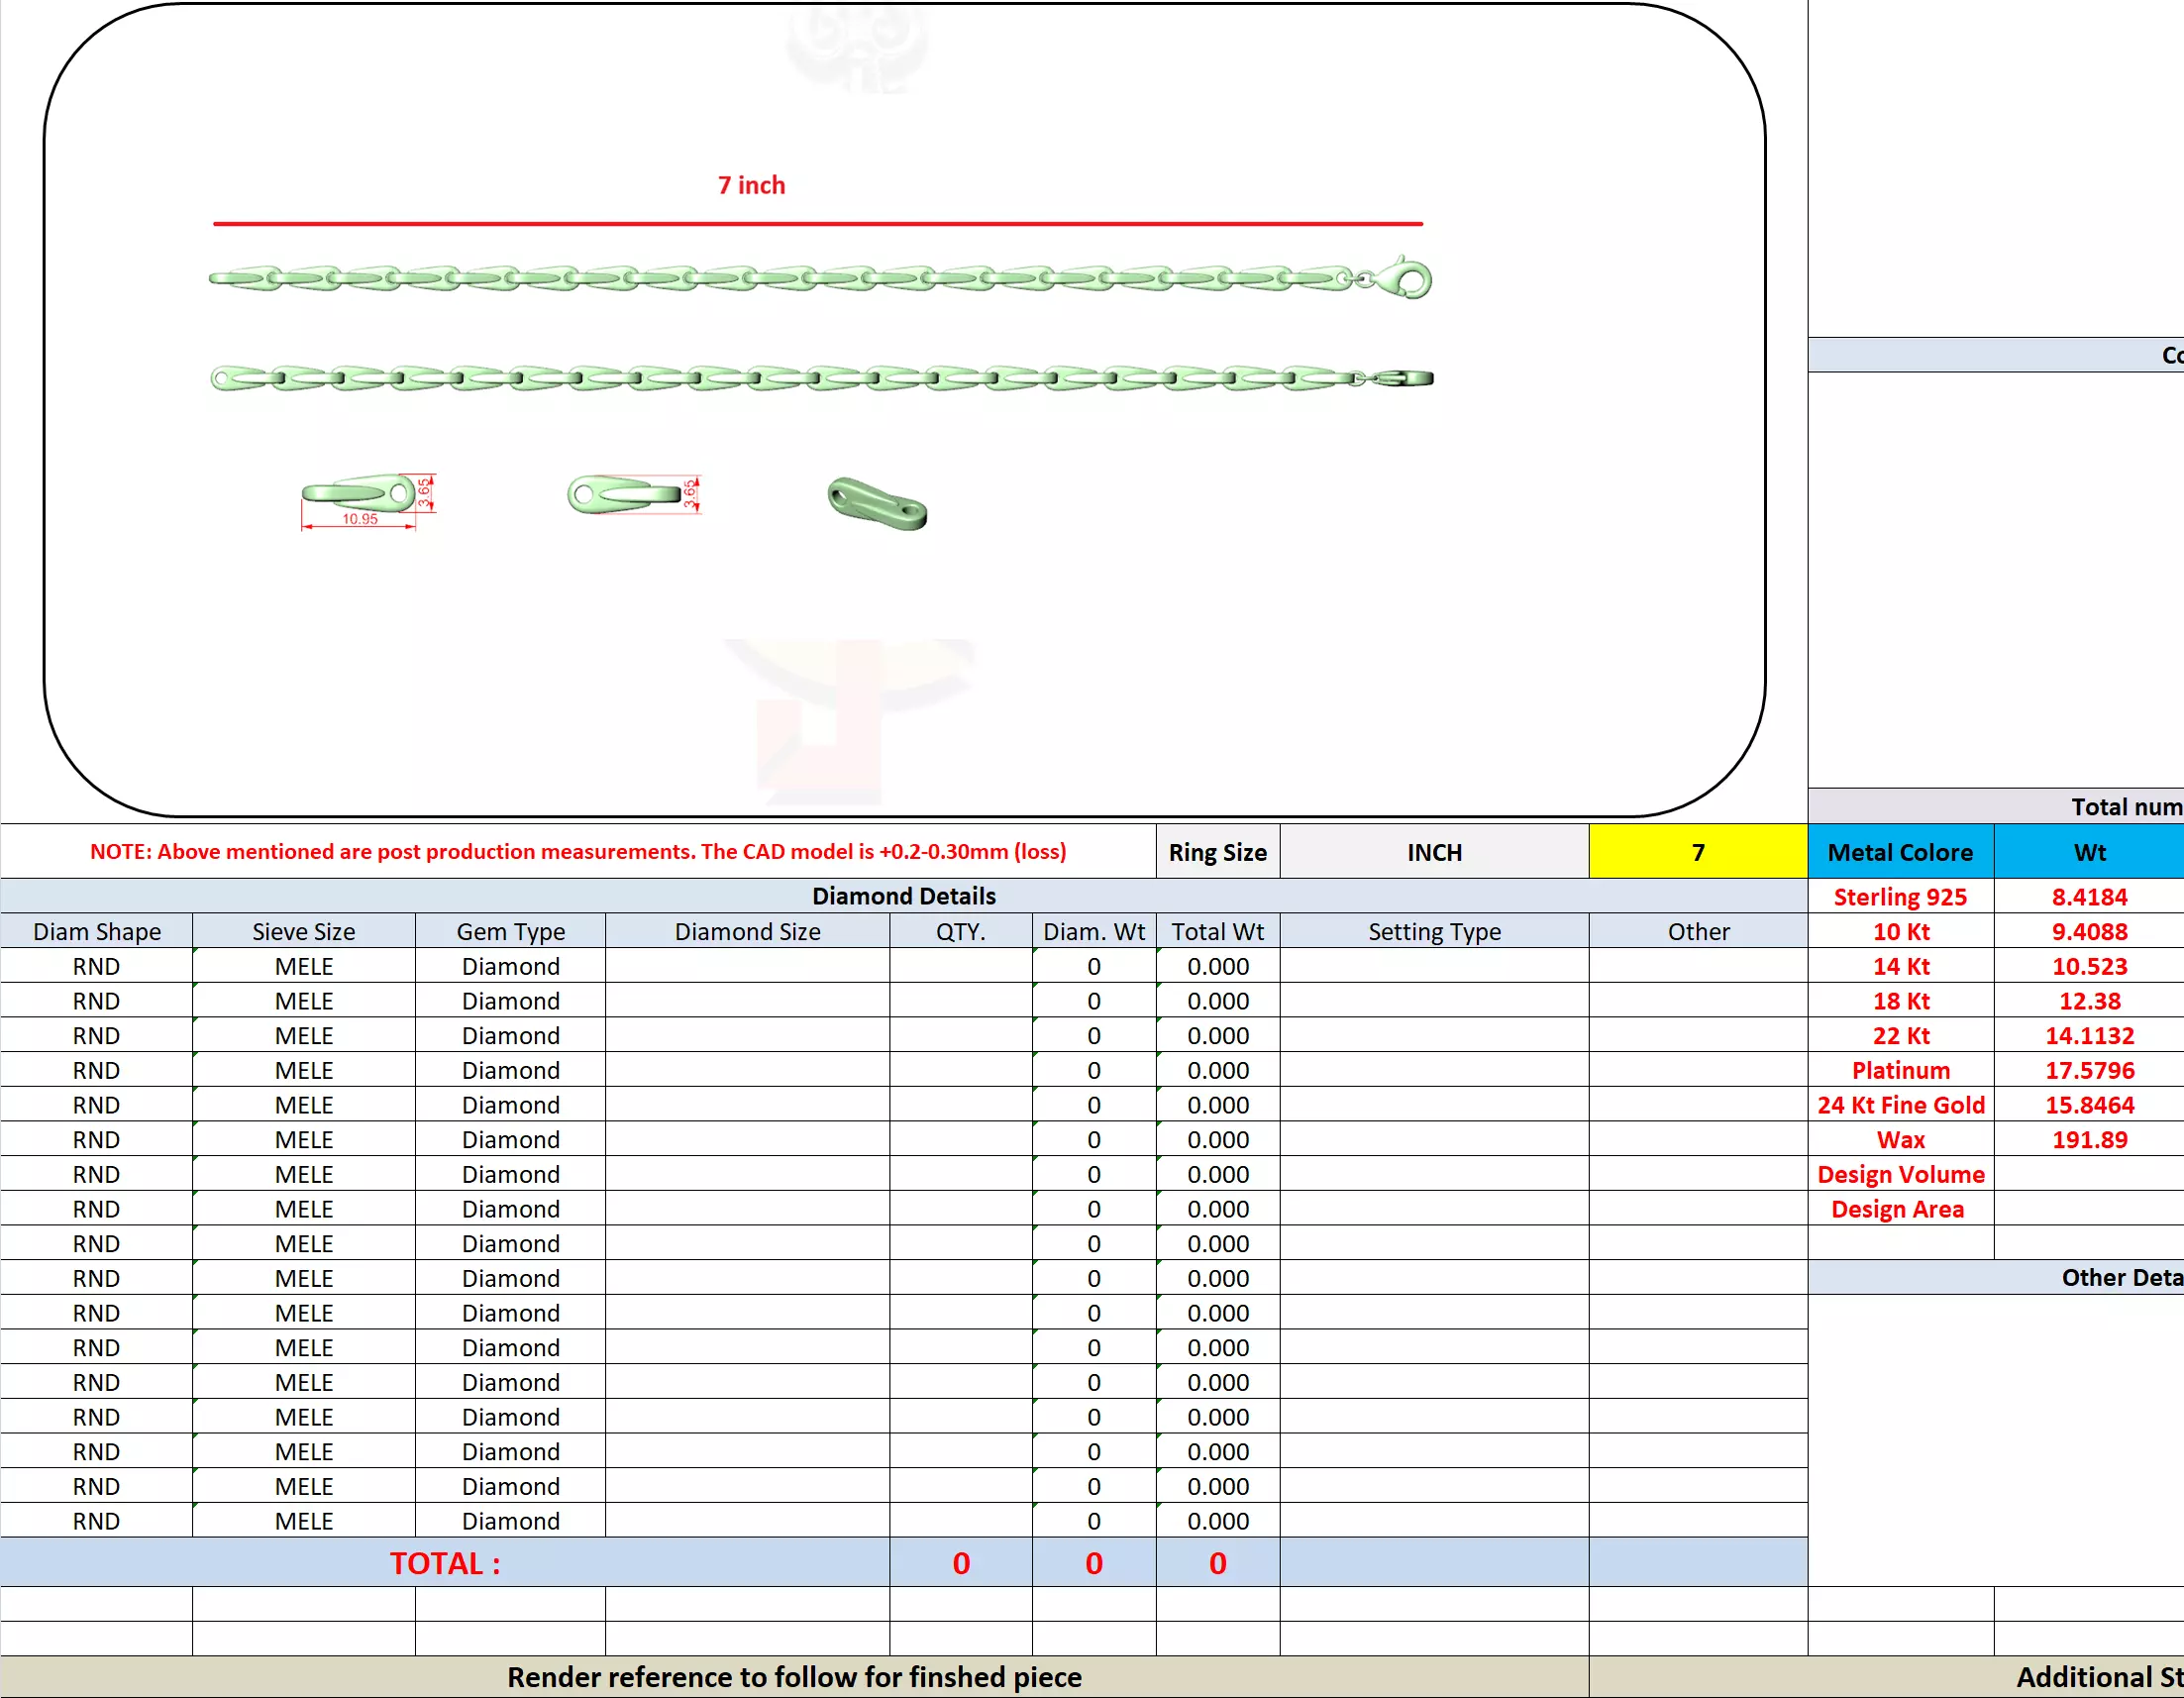Select the Metal Colore blue header
Screen dimensions: 2184x1698
click(1899, 852)
